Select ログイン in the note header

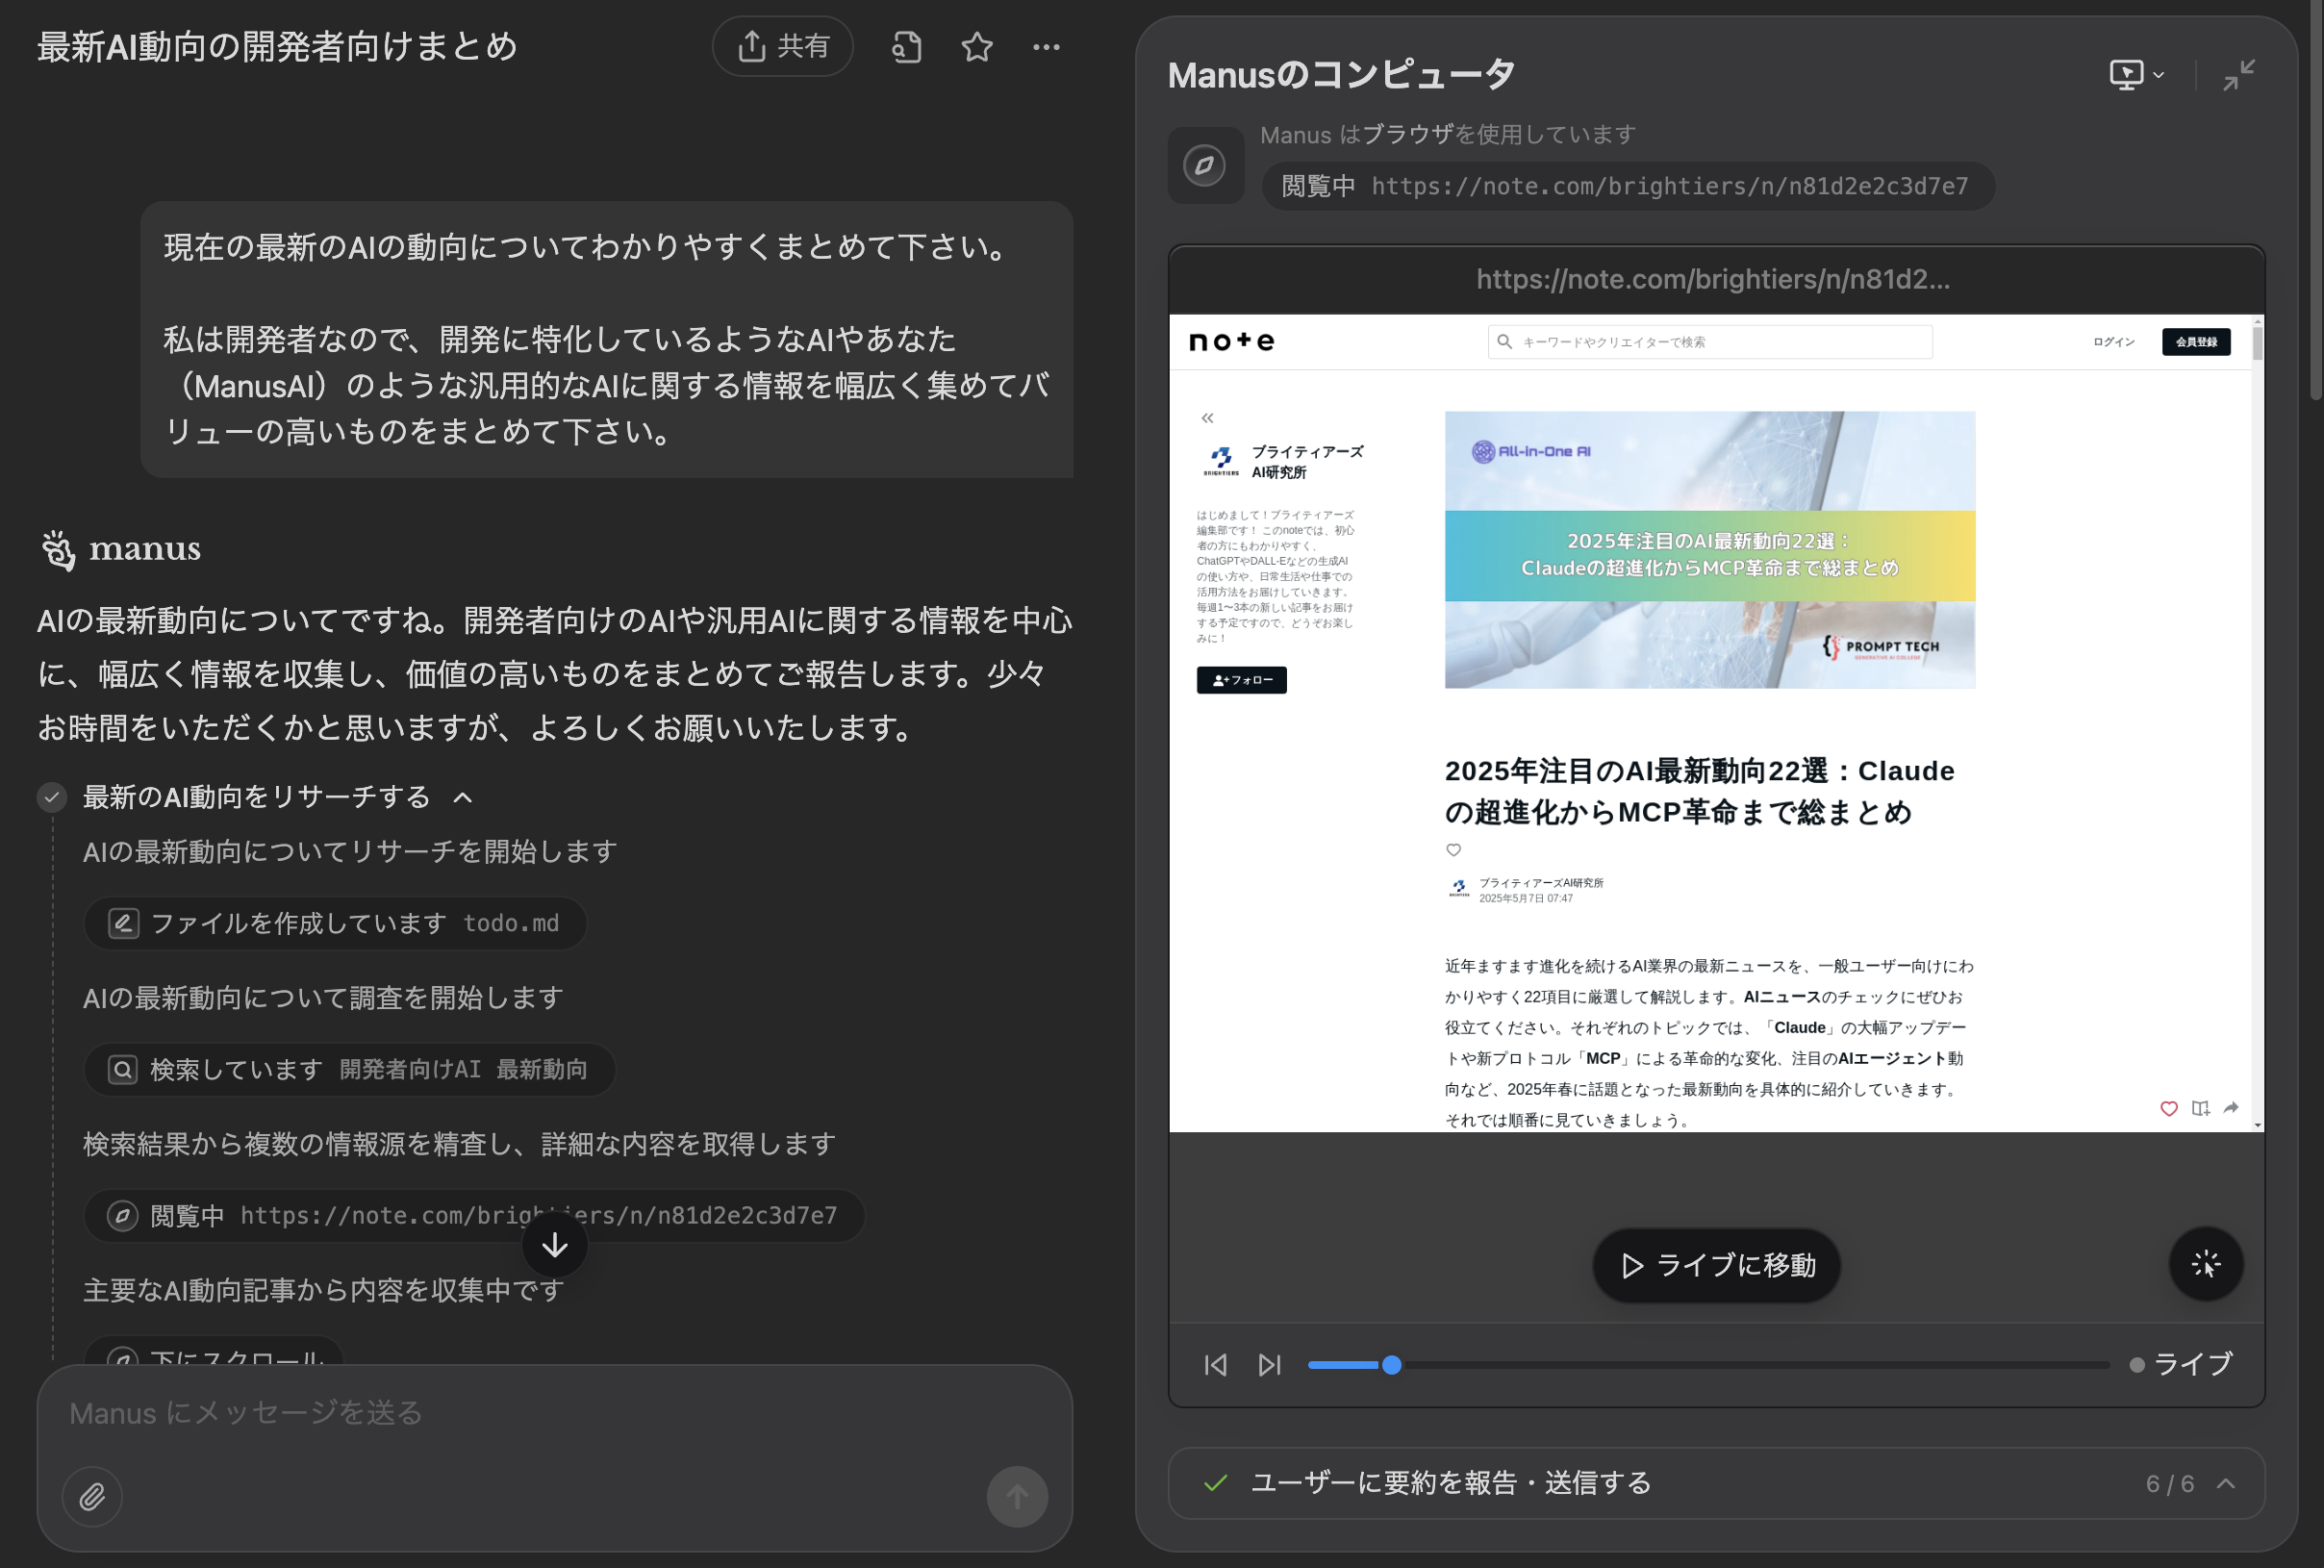(2112, 341)
